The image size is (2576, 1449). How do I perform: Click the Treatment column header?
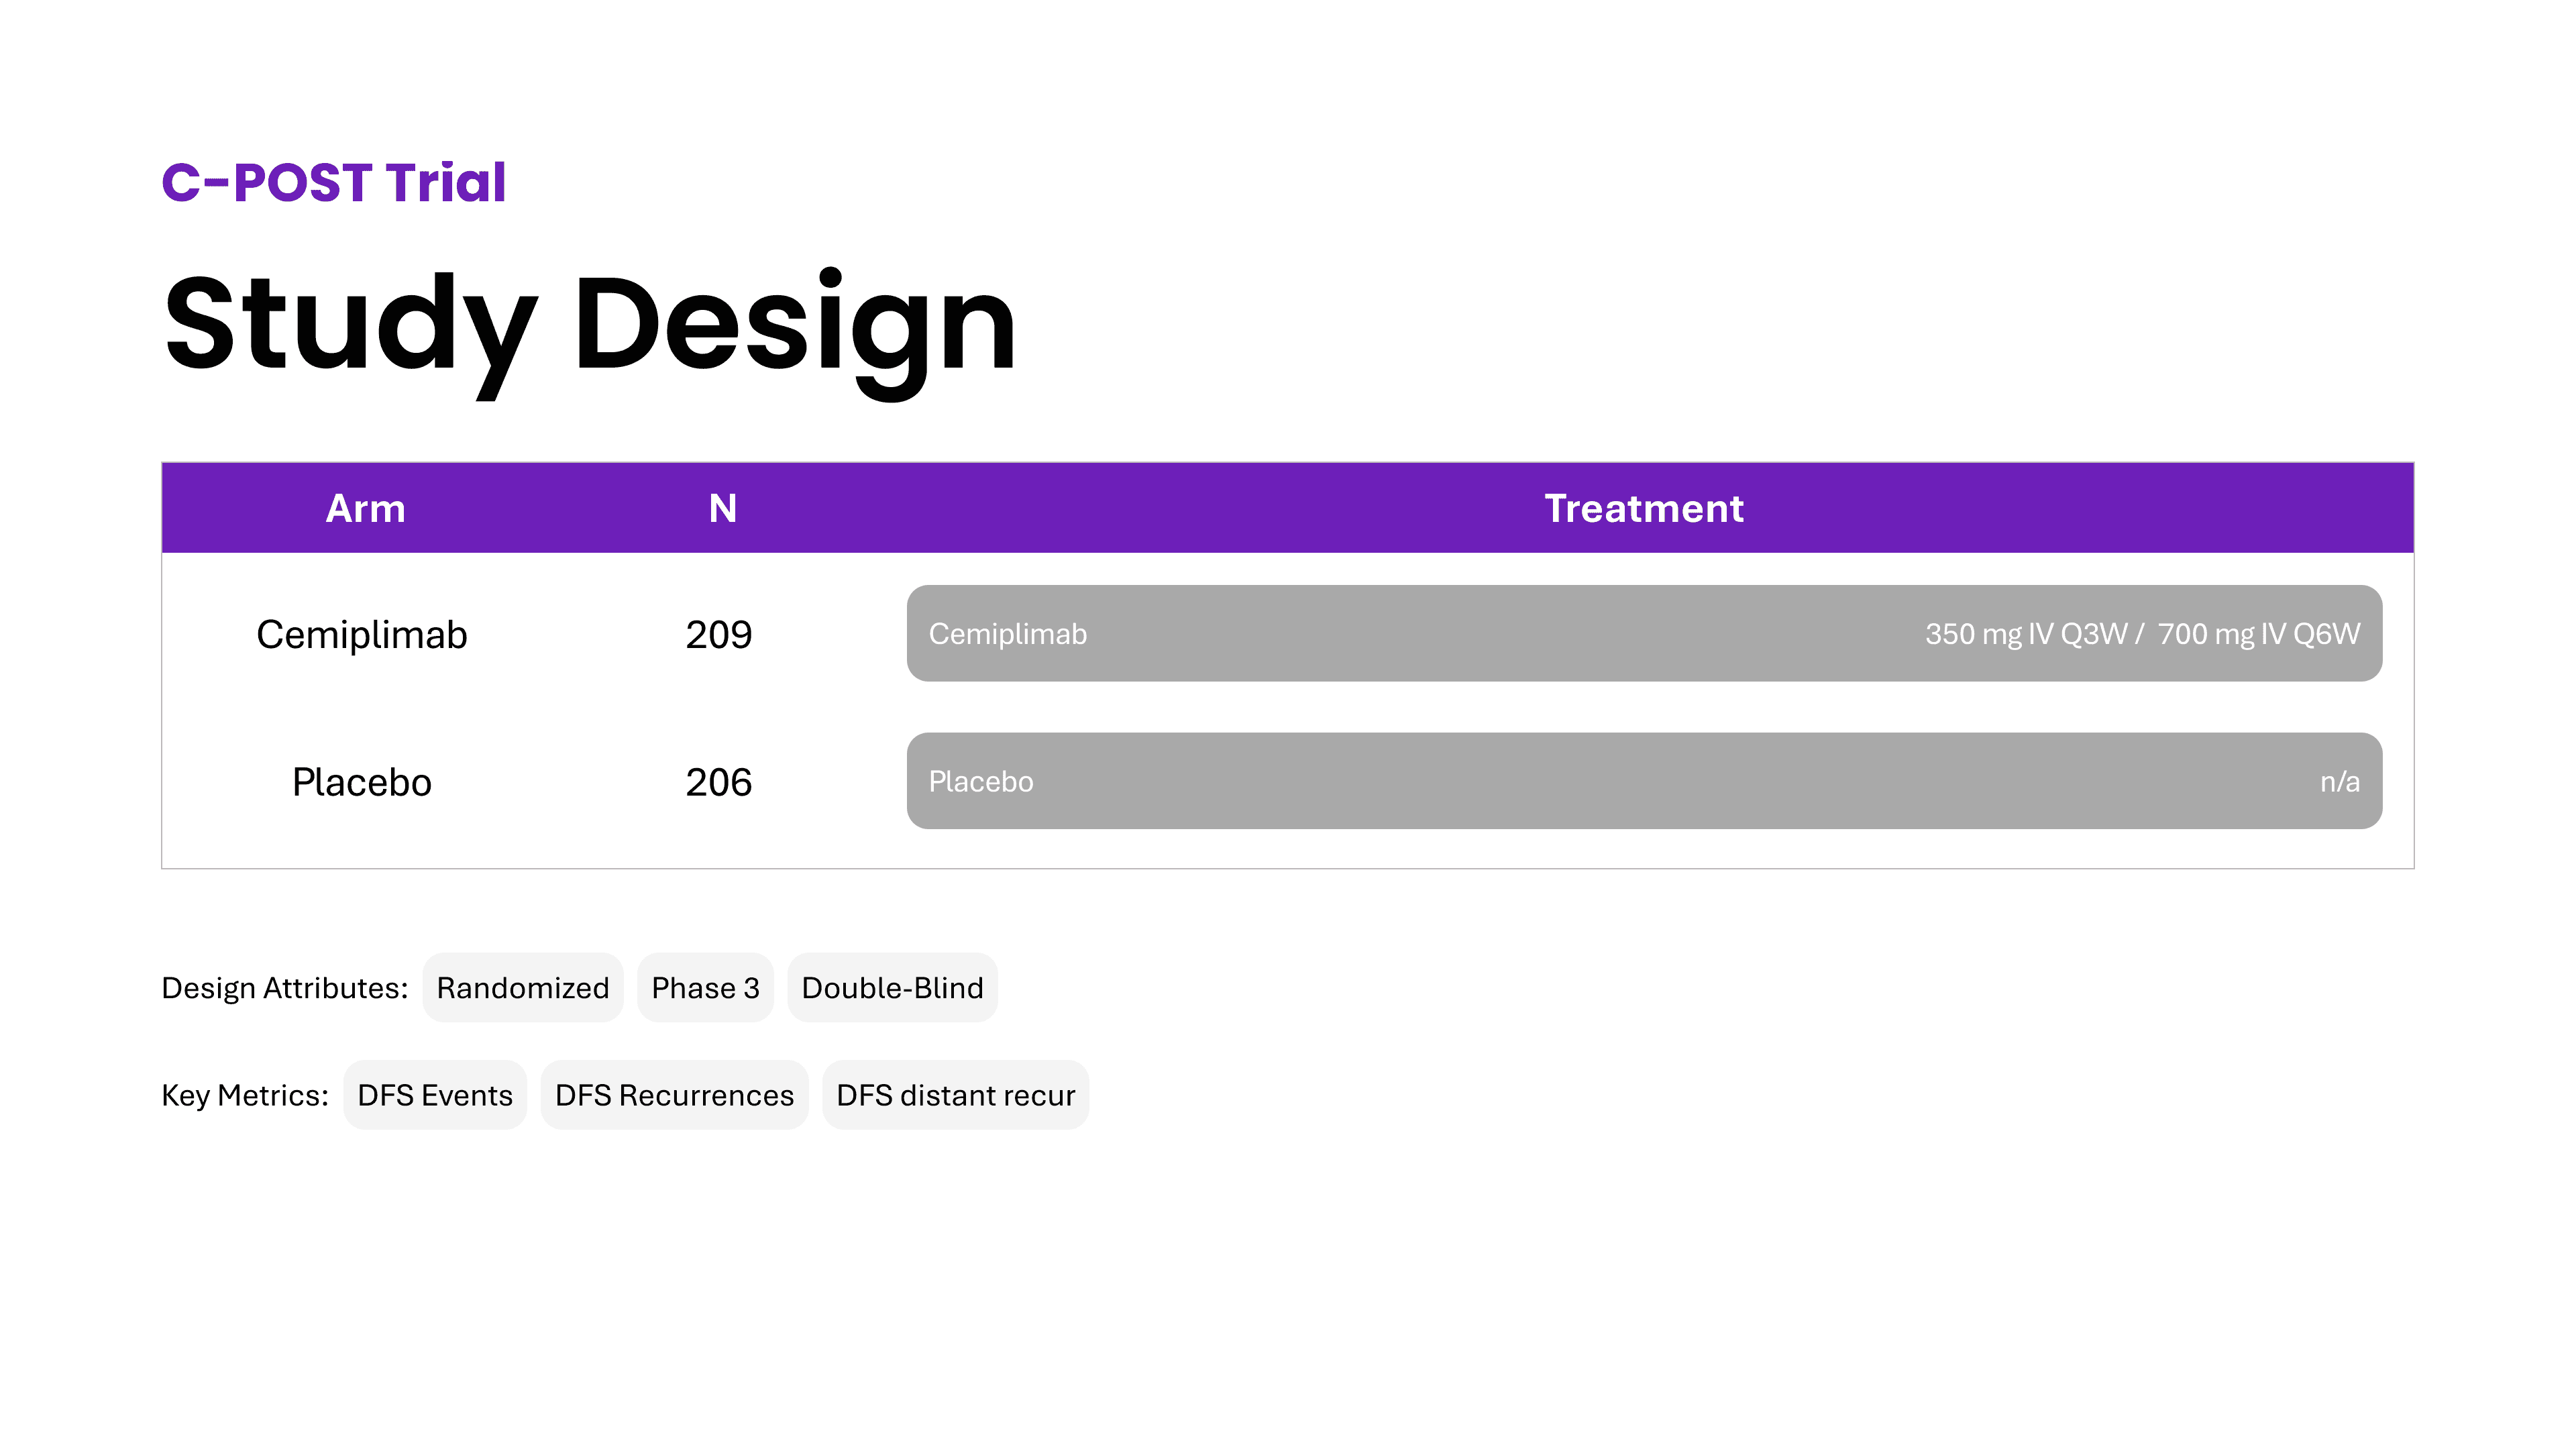[x=1643, y=508]
